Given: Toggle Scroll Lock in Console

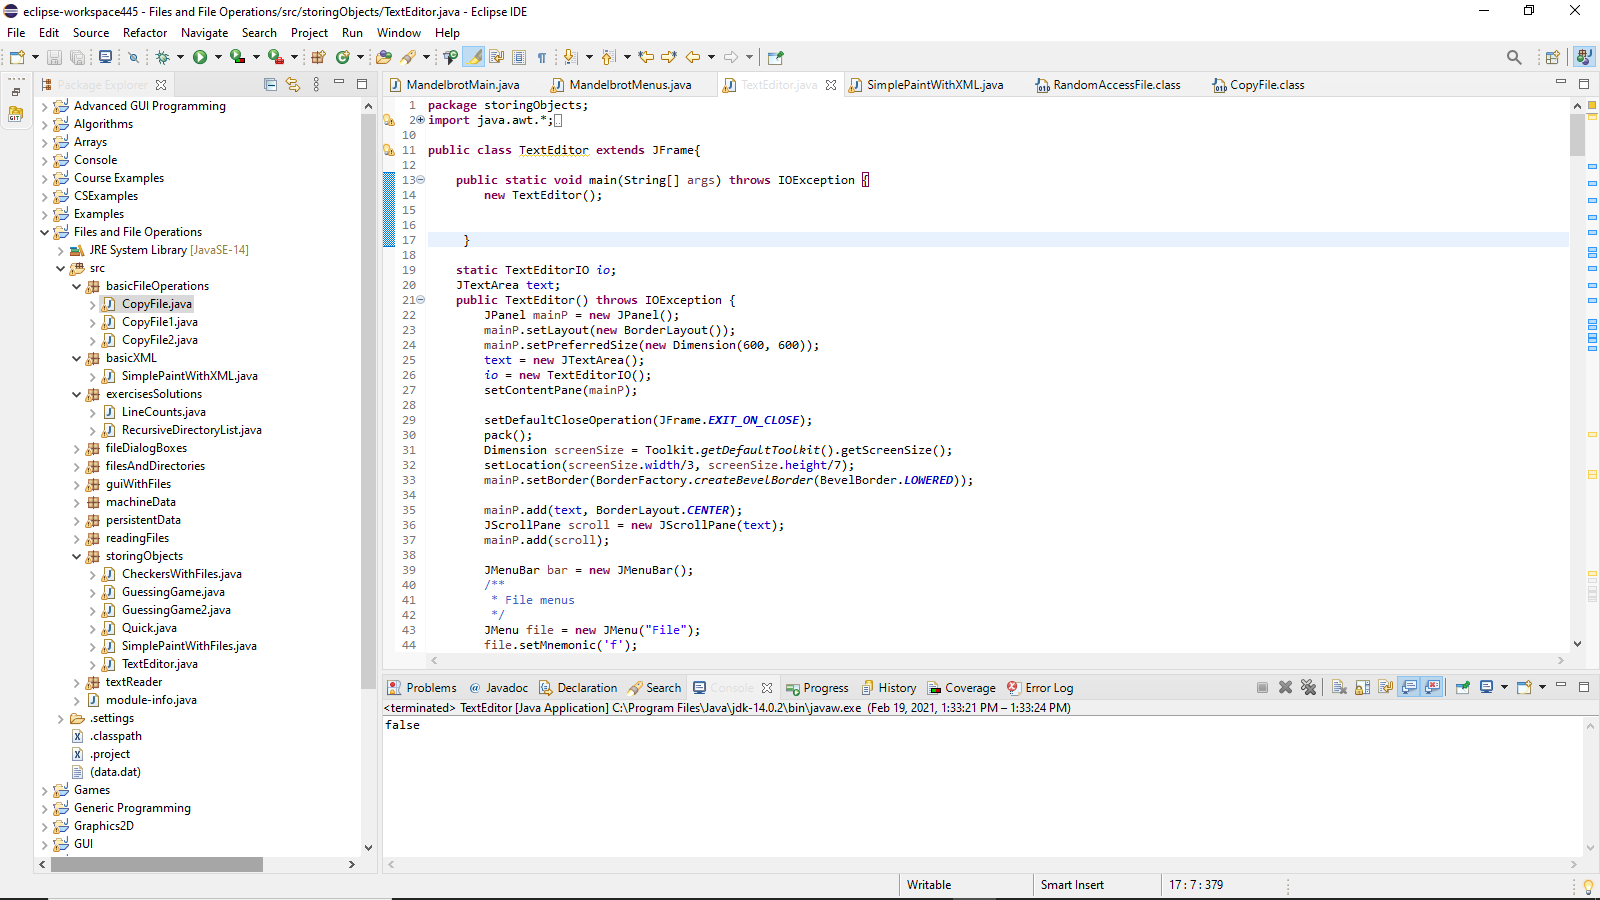Looking at the screenshot, I should point(1362,688).
